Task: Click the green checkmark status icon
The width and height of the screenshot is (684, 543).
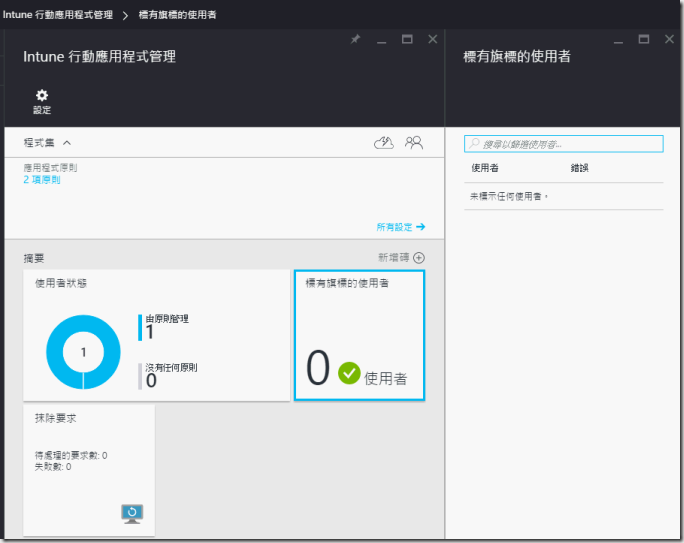Action: tap(348, 373)
